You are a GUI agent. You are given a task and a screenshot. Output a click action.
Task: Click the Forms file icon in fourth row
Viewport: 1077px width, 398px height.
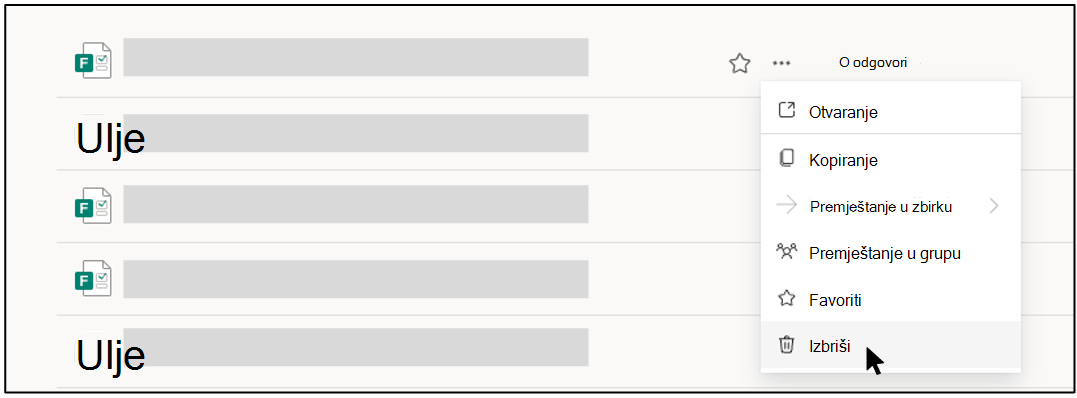pyautogui.click(x=93, y=278)
